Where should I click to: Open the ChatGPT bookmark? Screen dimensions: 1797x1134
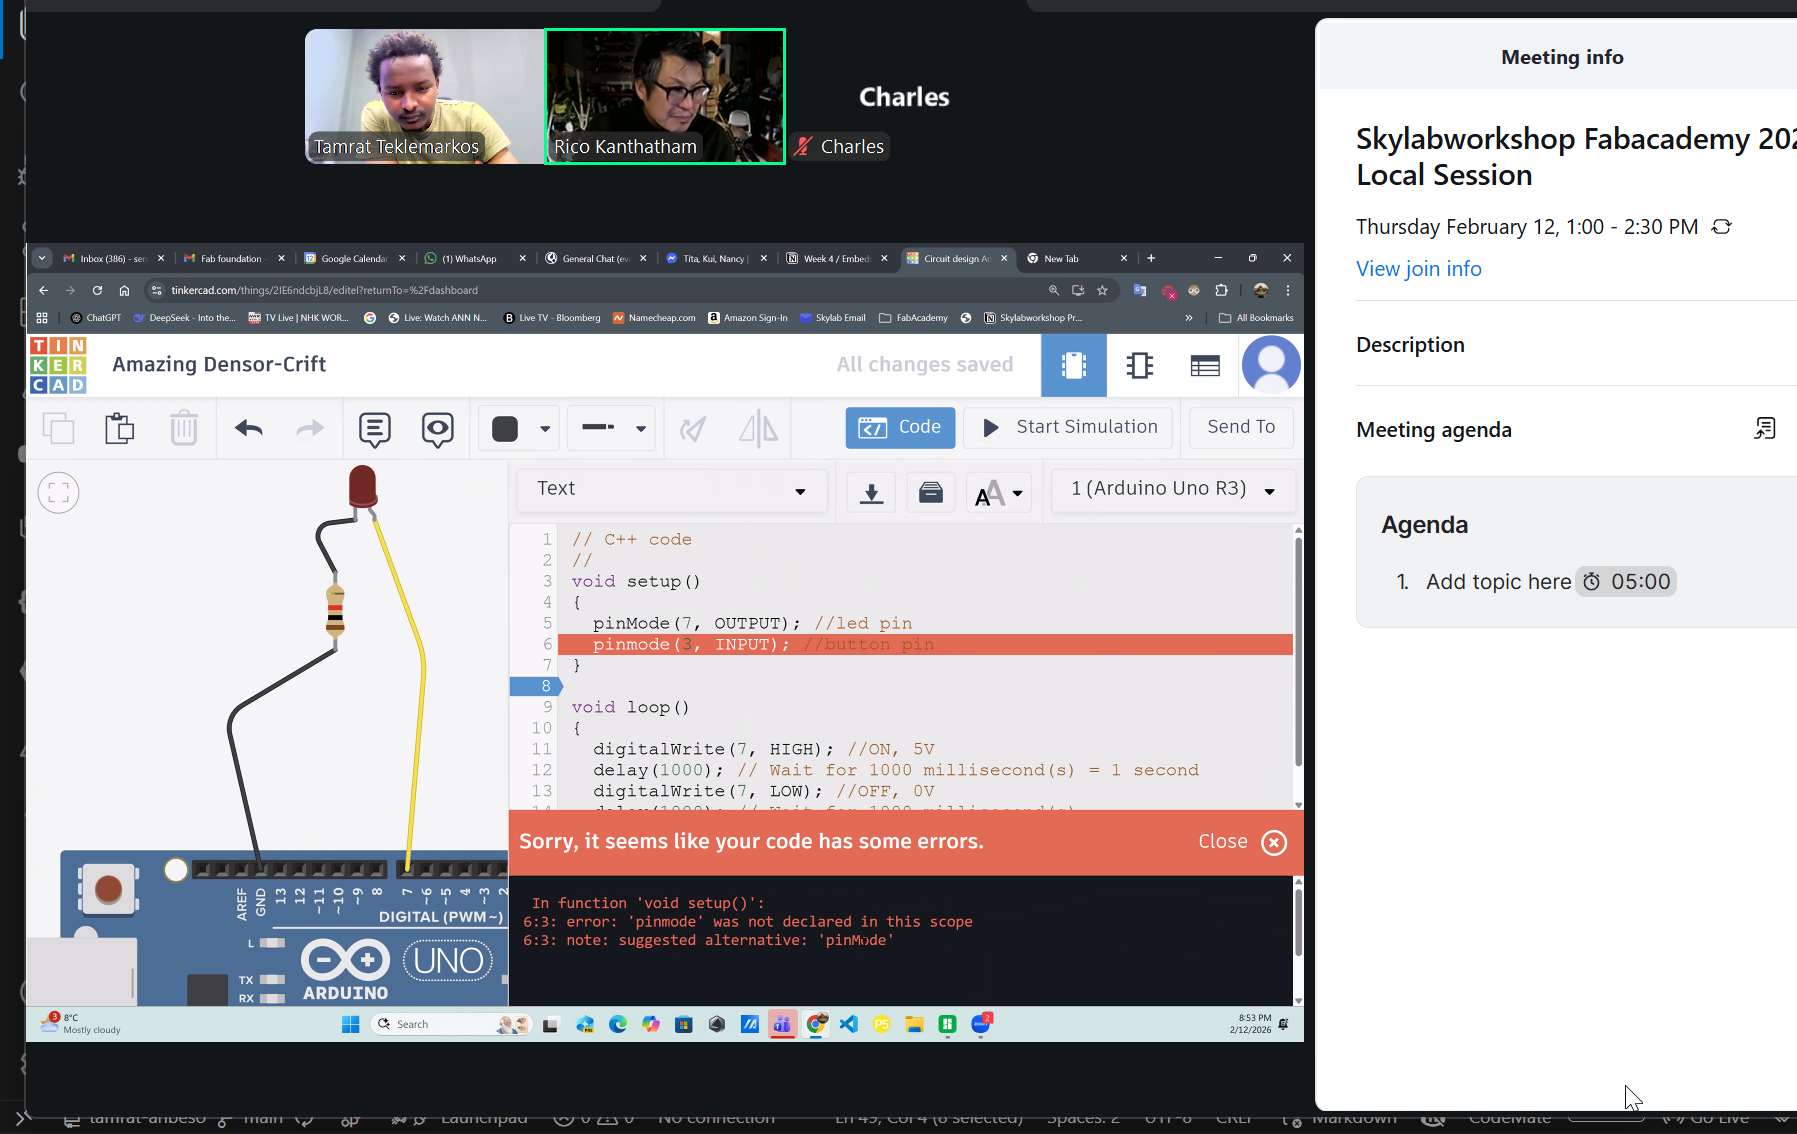(96, 318)
